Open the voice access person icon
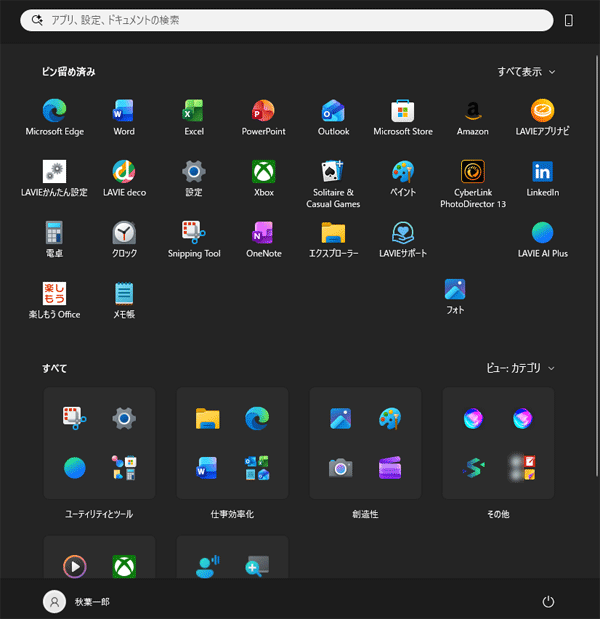 [207, 566]
